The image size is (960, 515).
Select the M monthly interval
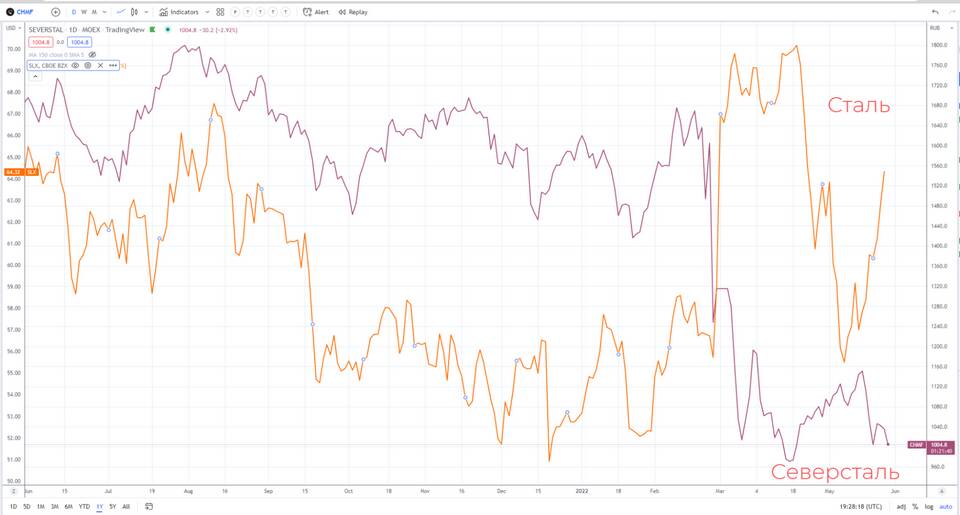(94, 12)
